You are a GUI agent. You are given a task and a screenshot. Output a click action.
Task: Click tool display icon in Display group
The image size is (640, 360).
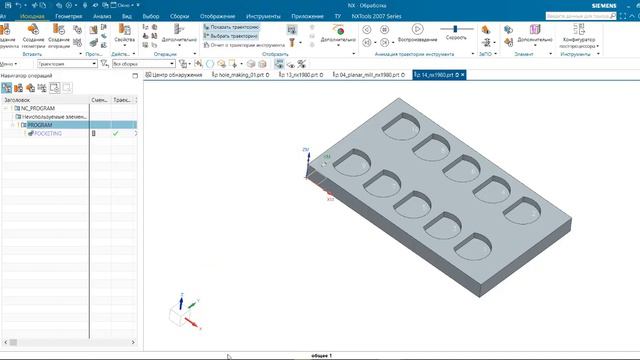click(292, 42)
